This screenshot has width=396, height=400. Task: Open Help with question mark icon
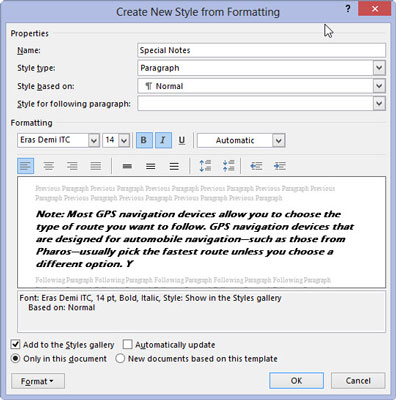[348, 9]
